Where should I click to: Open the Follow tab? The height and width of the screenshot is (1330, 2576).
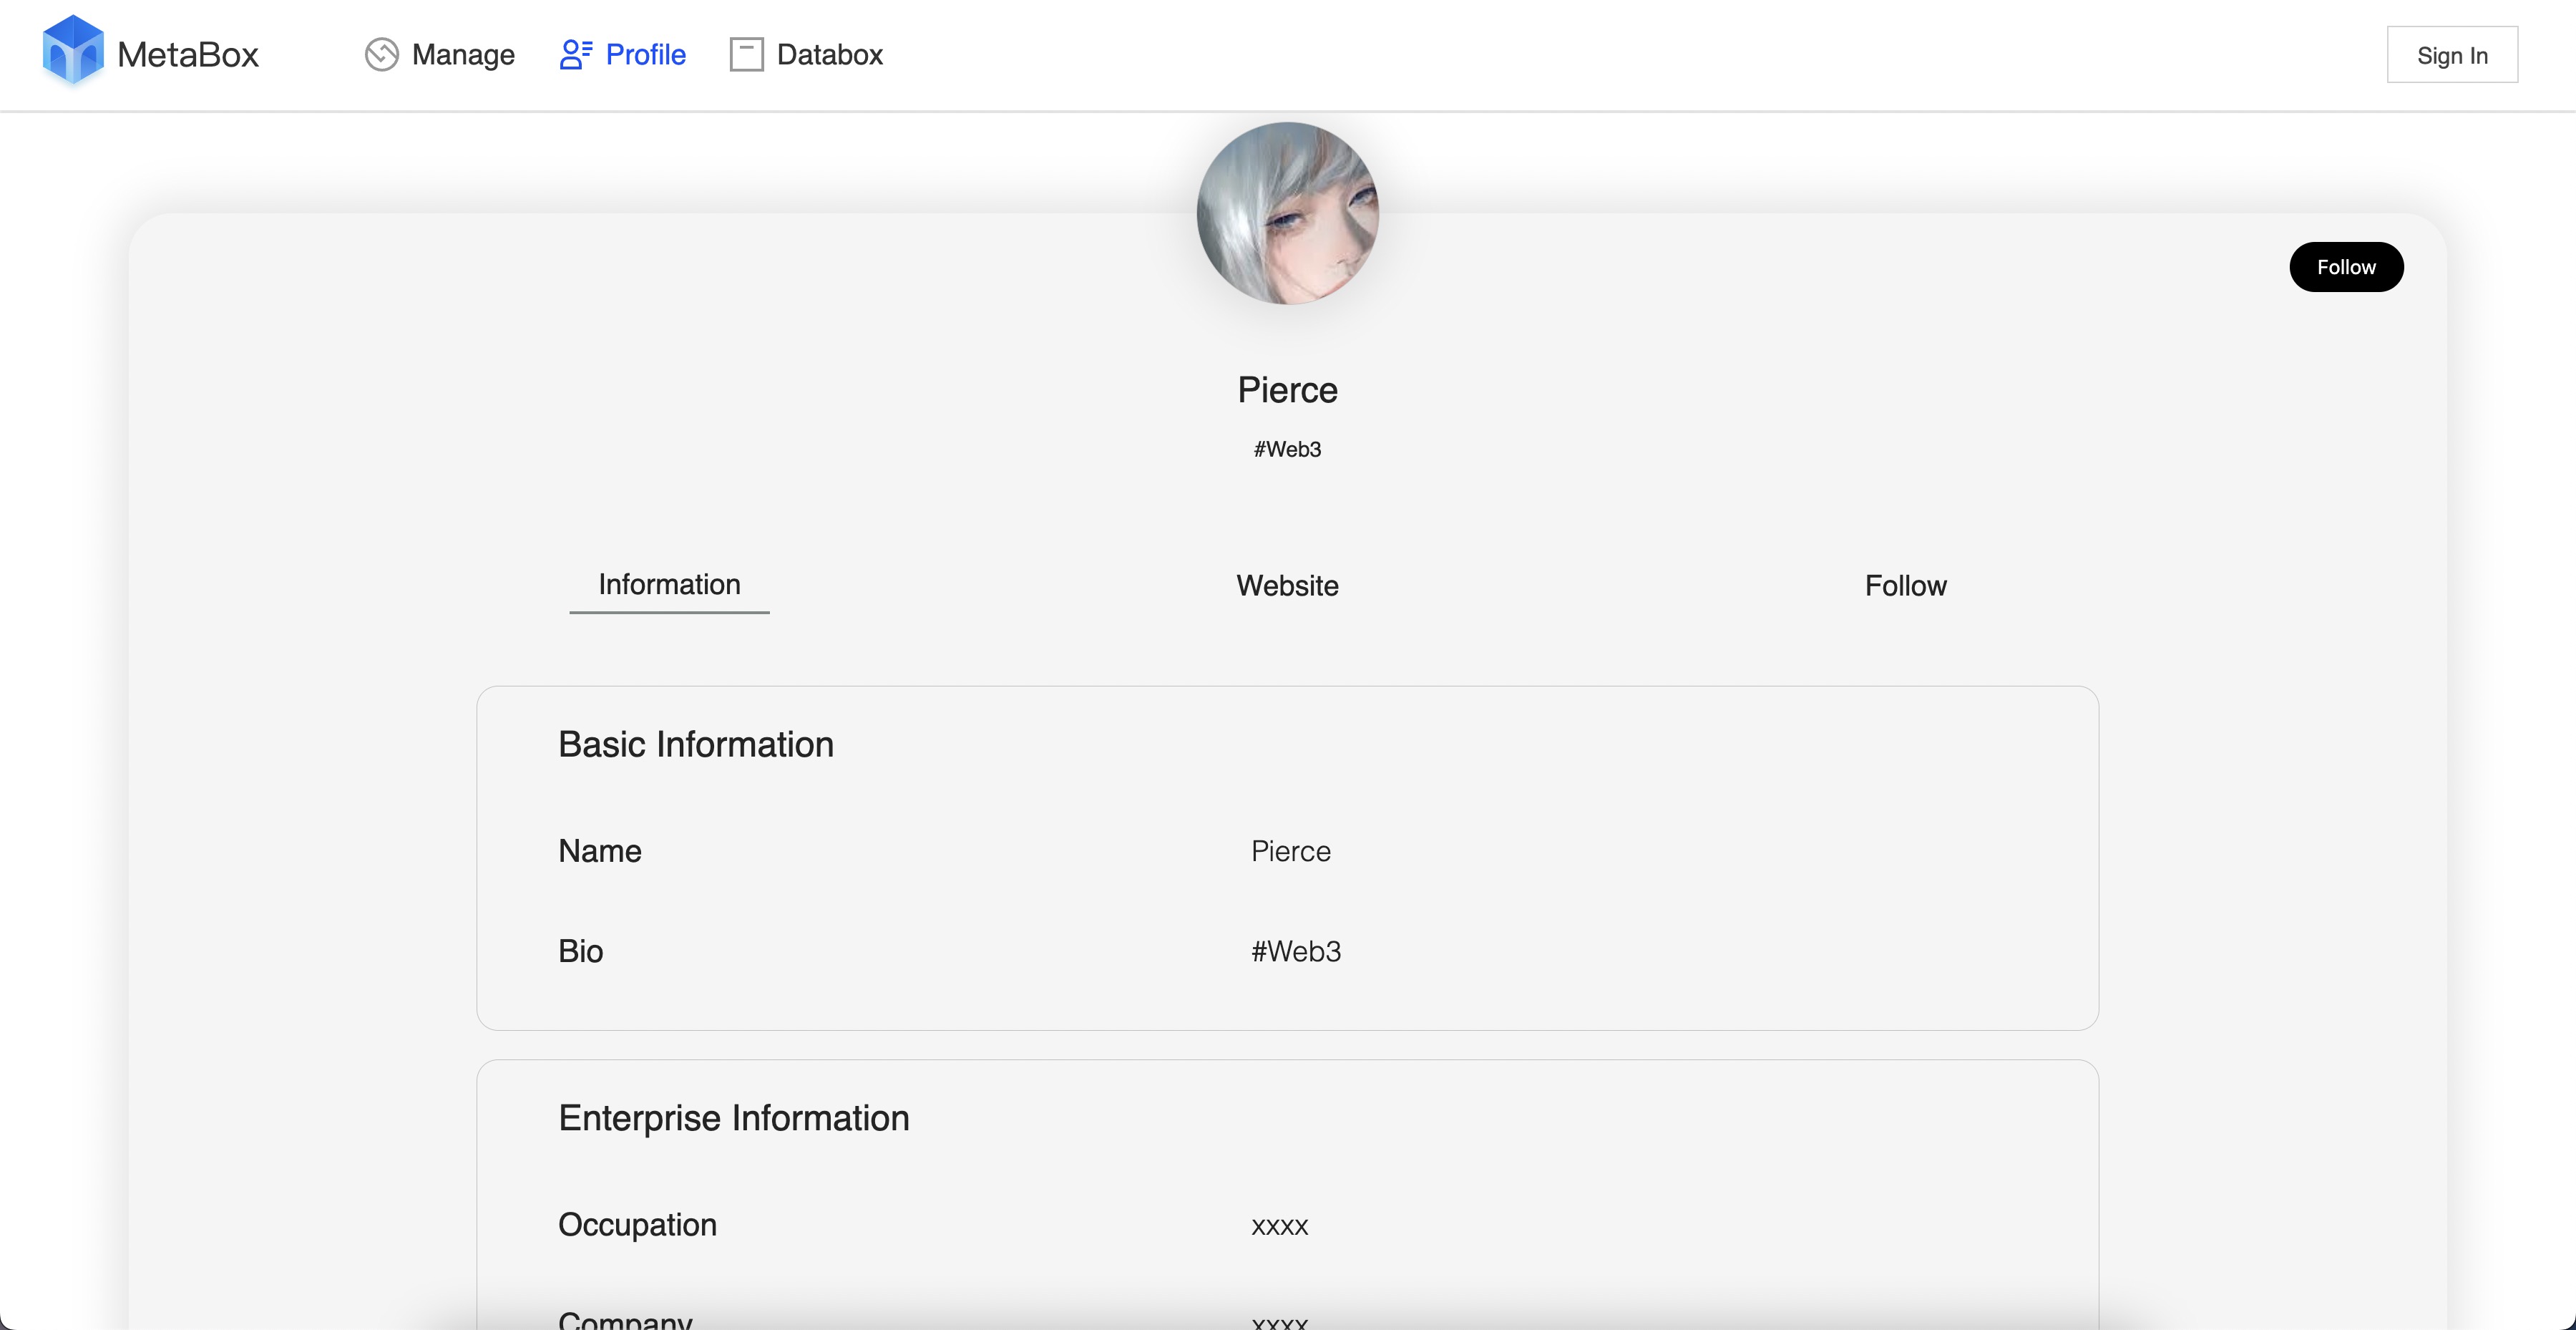[x=1905, y=585]
